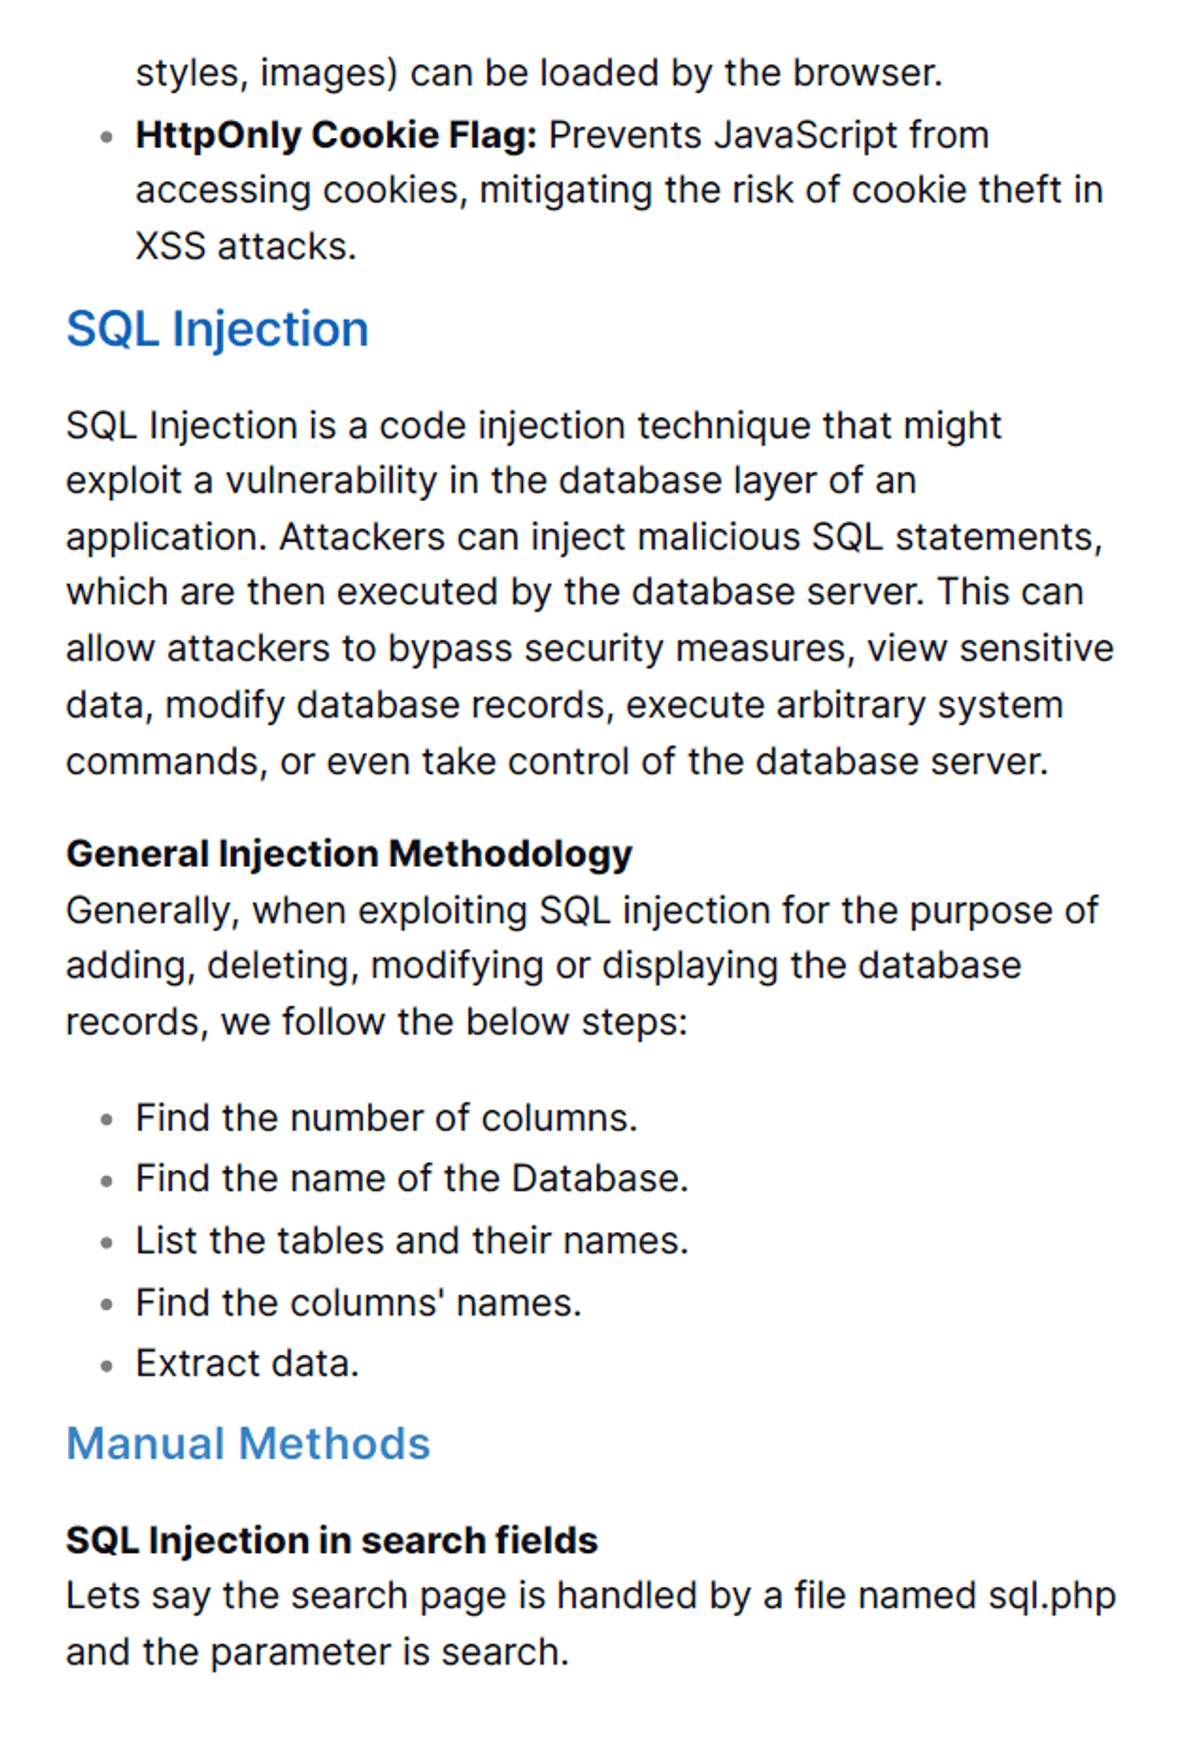Click bullet item List the tables and their names
The image size is (1200, 1738).
(412, 1241)
